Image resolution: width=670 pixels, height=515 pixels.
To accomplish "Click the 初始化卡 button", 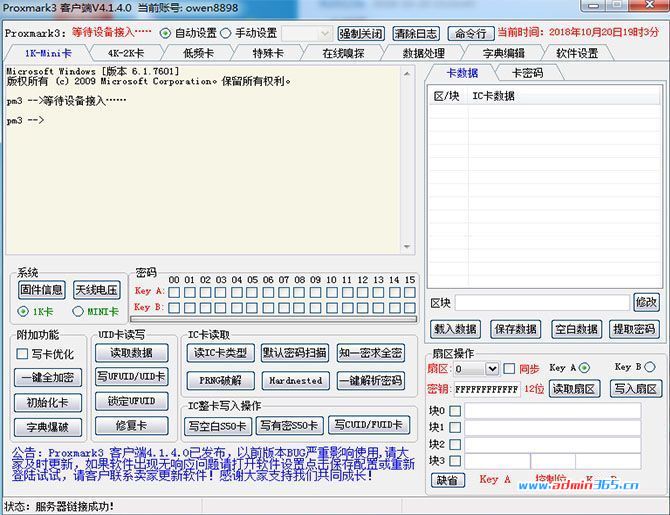I will [x=47, y=402].
